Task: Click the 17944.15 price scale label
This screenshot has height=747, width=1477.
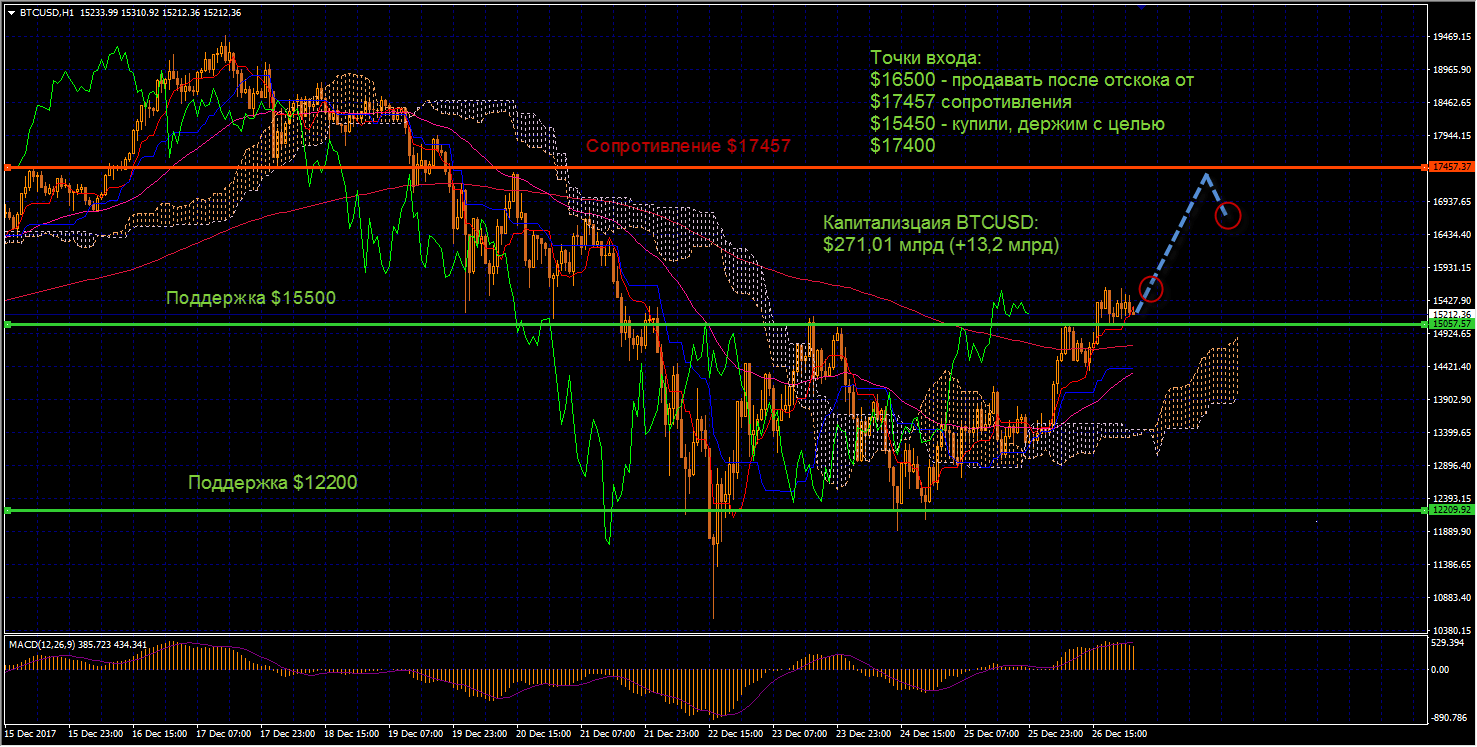Action: pos(1451,136)
